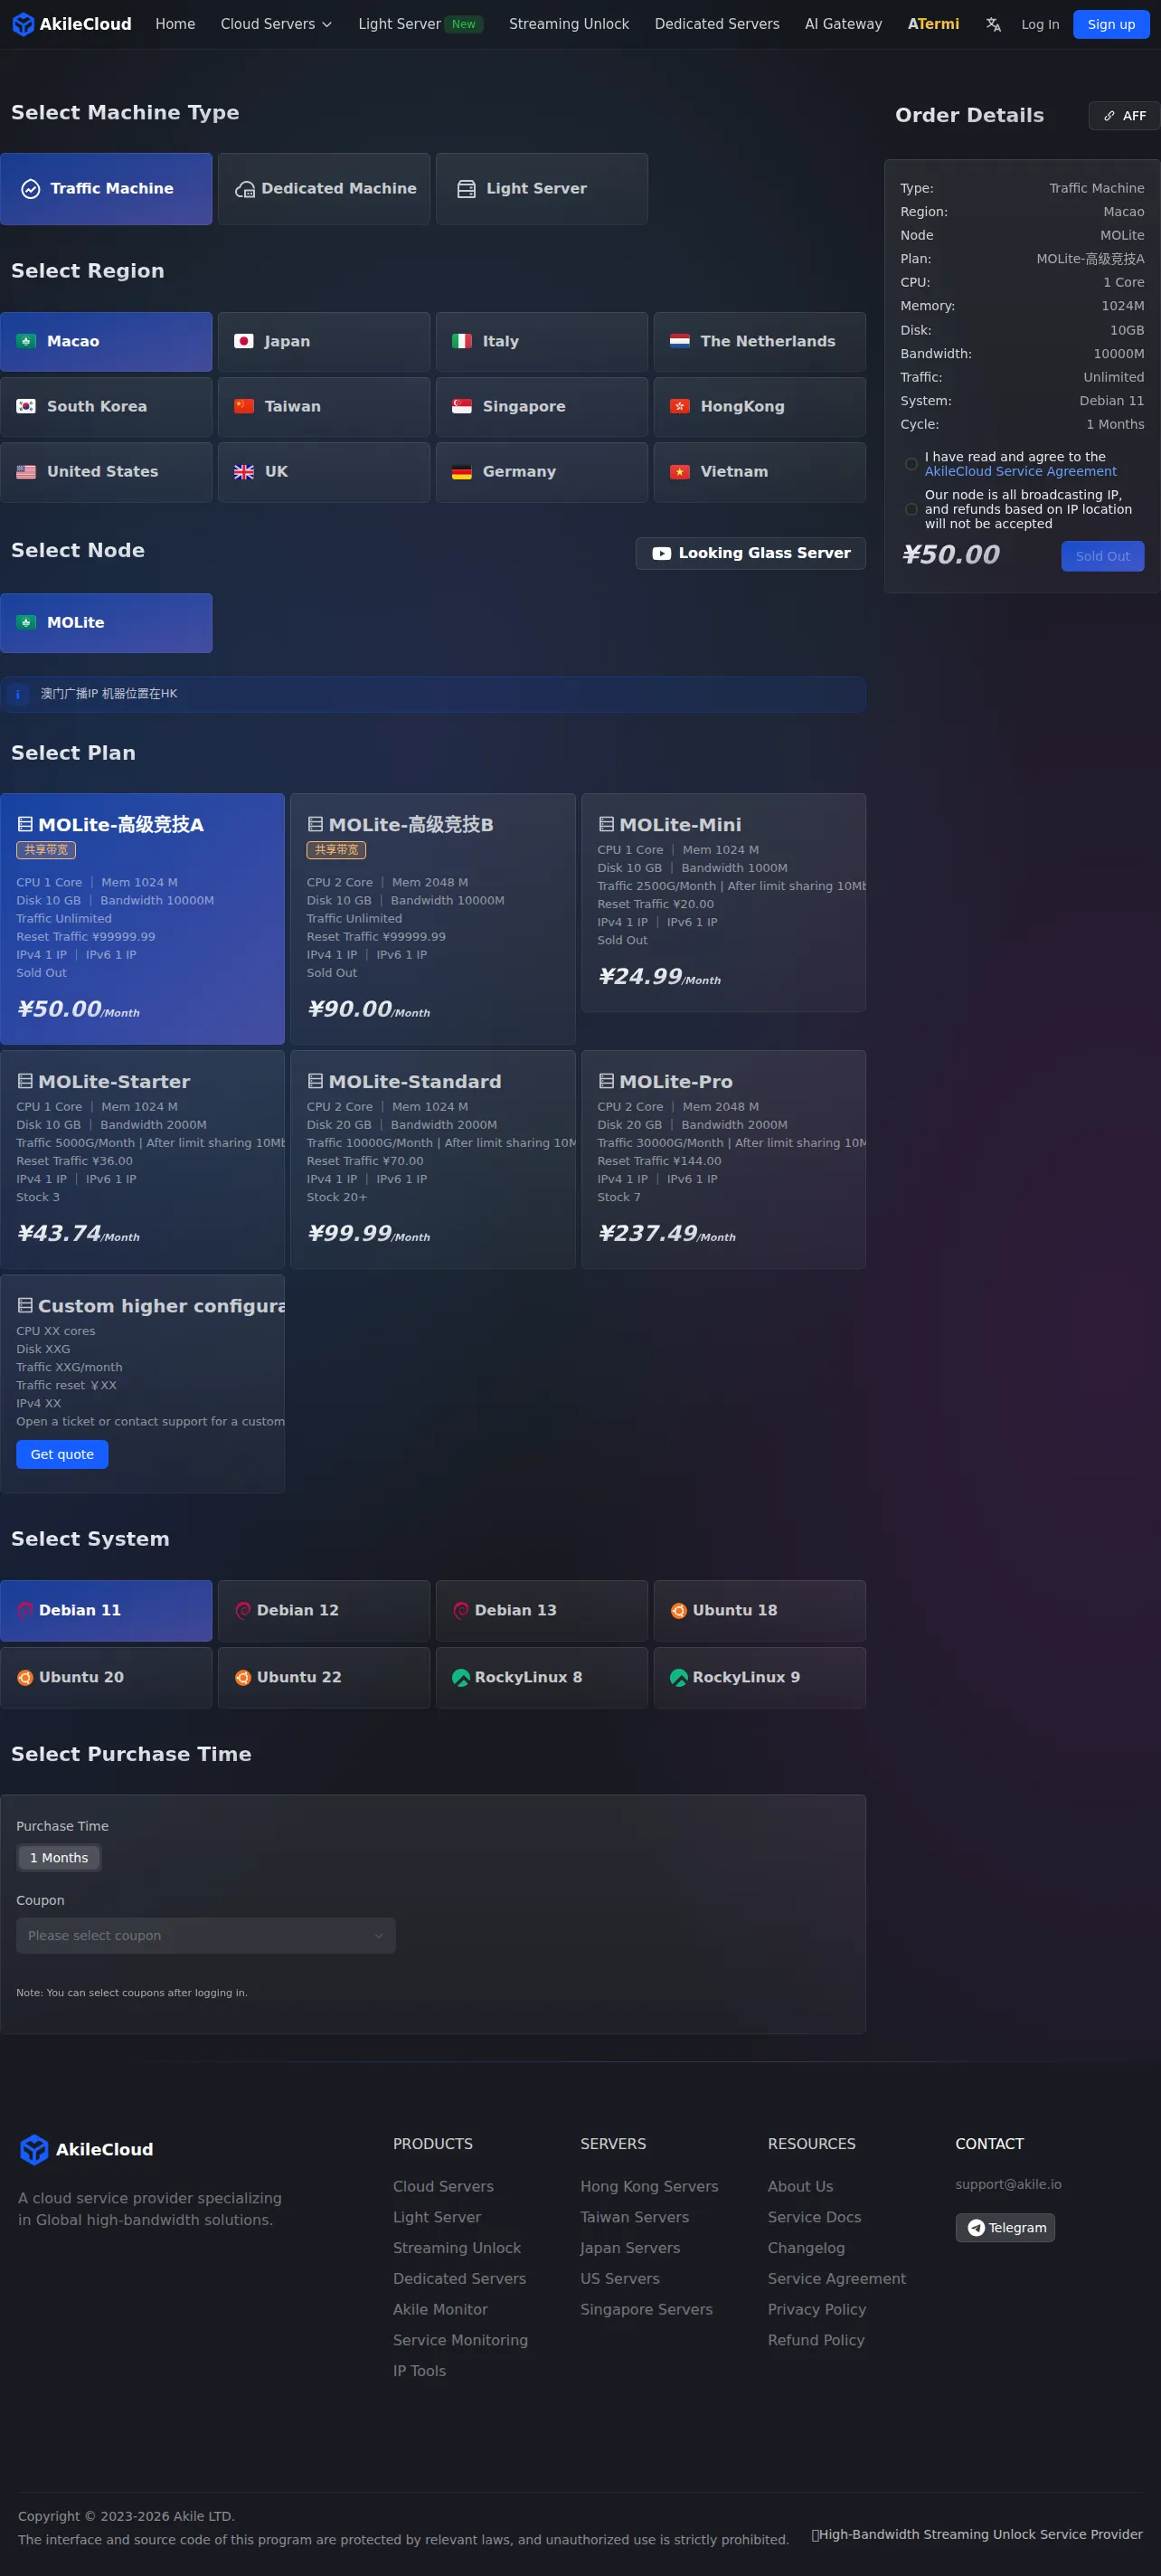Open the Changelog footer link
Viewport: 1161px width, 2576px height.
(806, 2248)
